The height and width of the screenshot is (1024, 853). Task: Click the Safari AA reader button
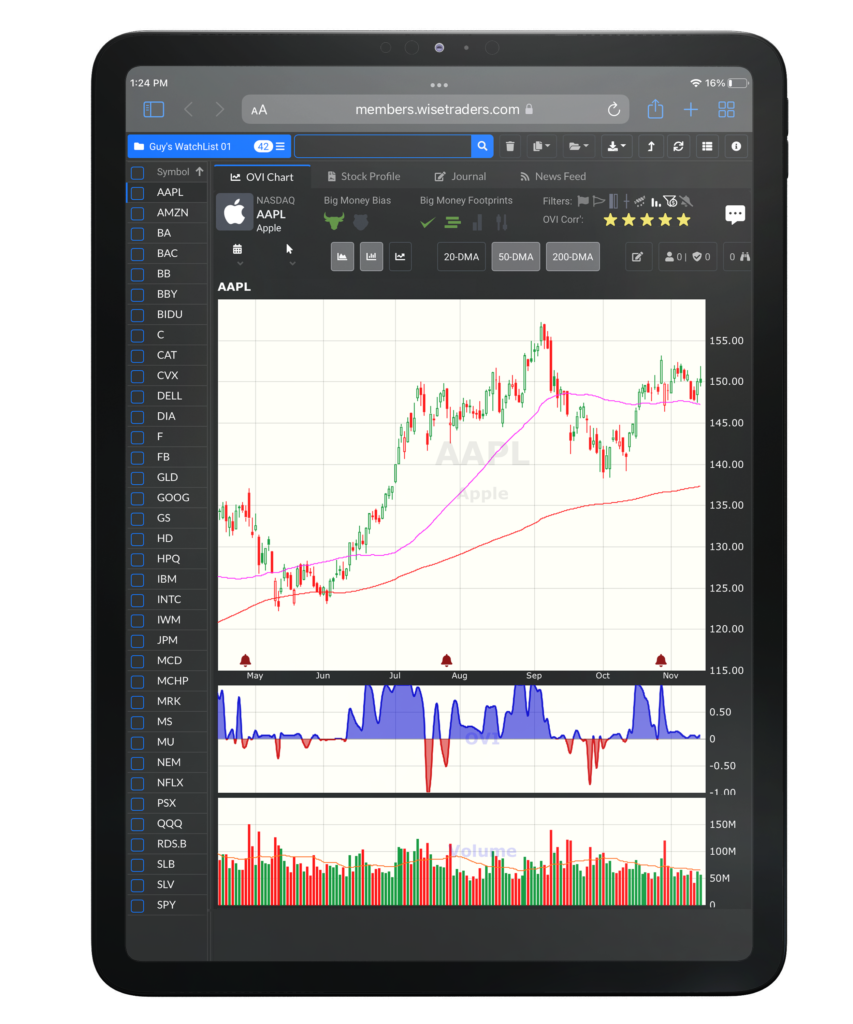click(x=259, y=110)
